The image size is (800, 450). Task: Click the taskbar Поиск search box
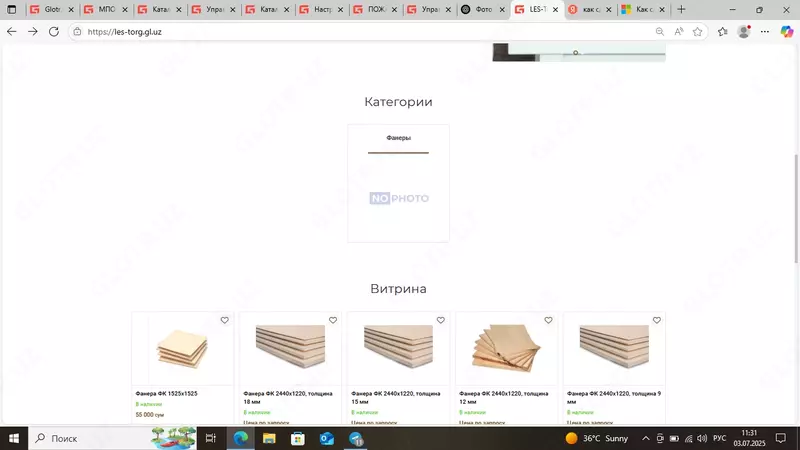coord(112,438)
